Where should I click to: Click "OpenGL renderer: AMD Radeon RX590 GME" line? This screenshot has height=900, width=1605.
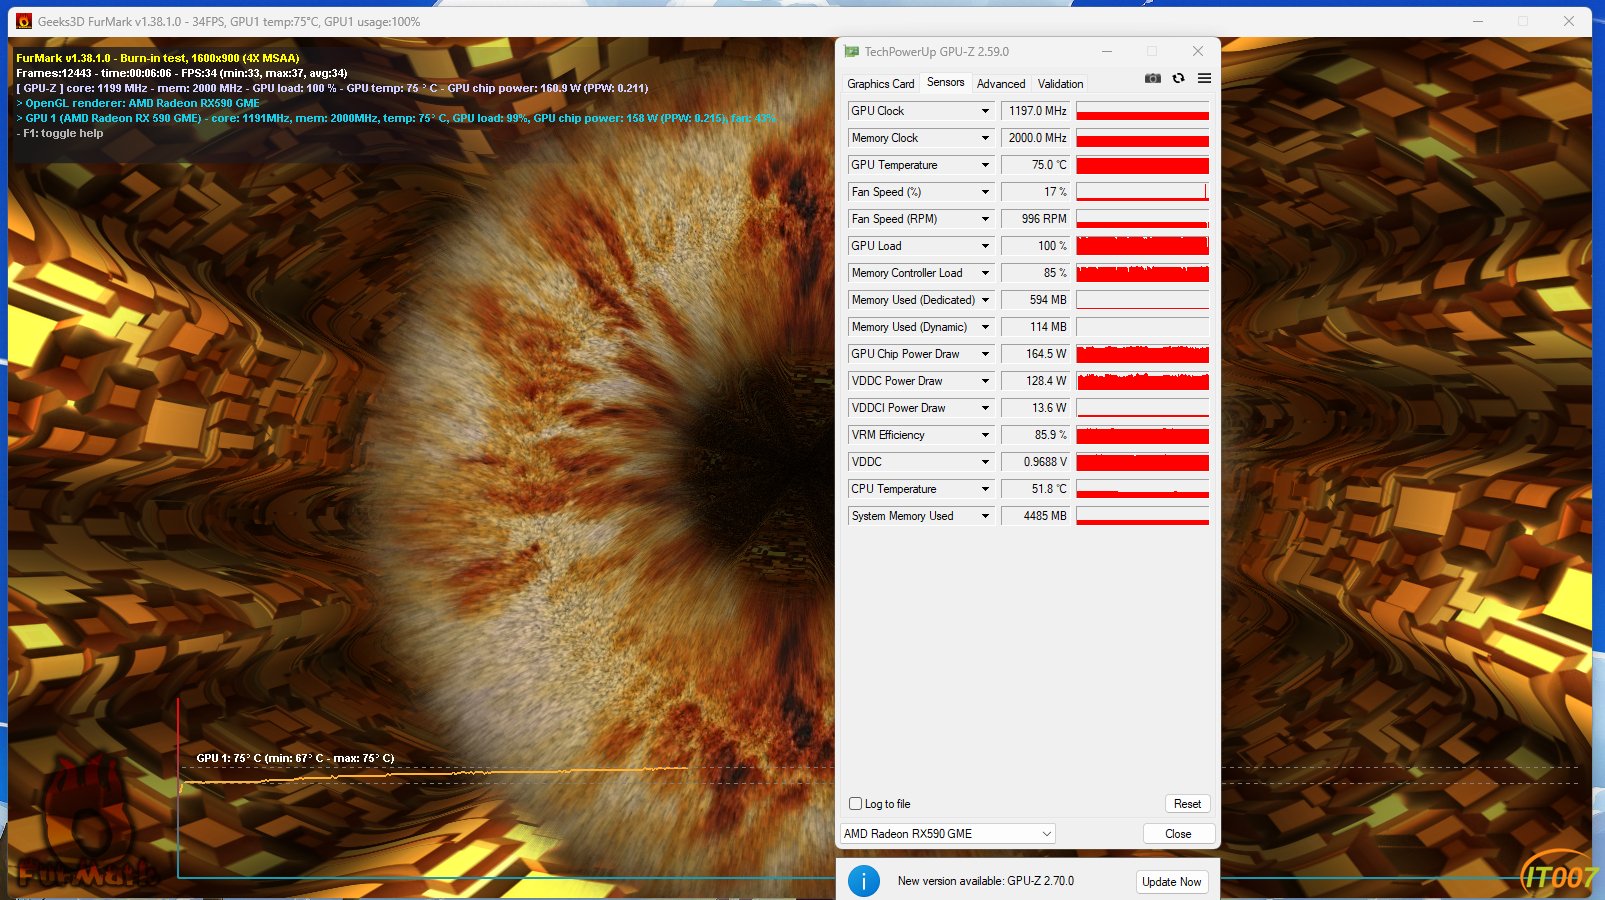coord(138,103)
